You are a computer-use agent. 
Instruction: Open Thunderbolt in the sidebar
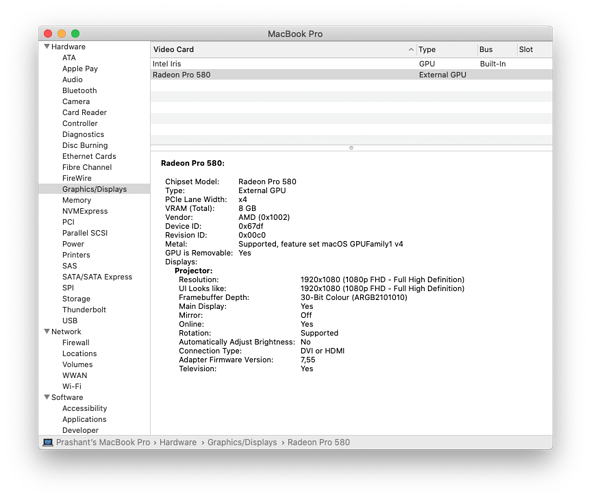coord(84,309)
